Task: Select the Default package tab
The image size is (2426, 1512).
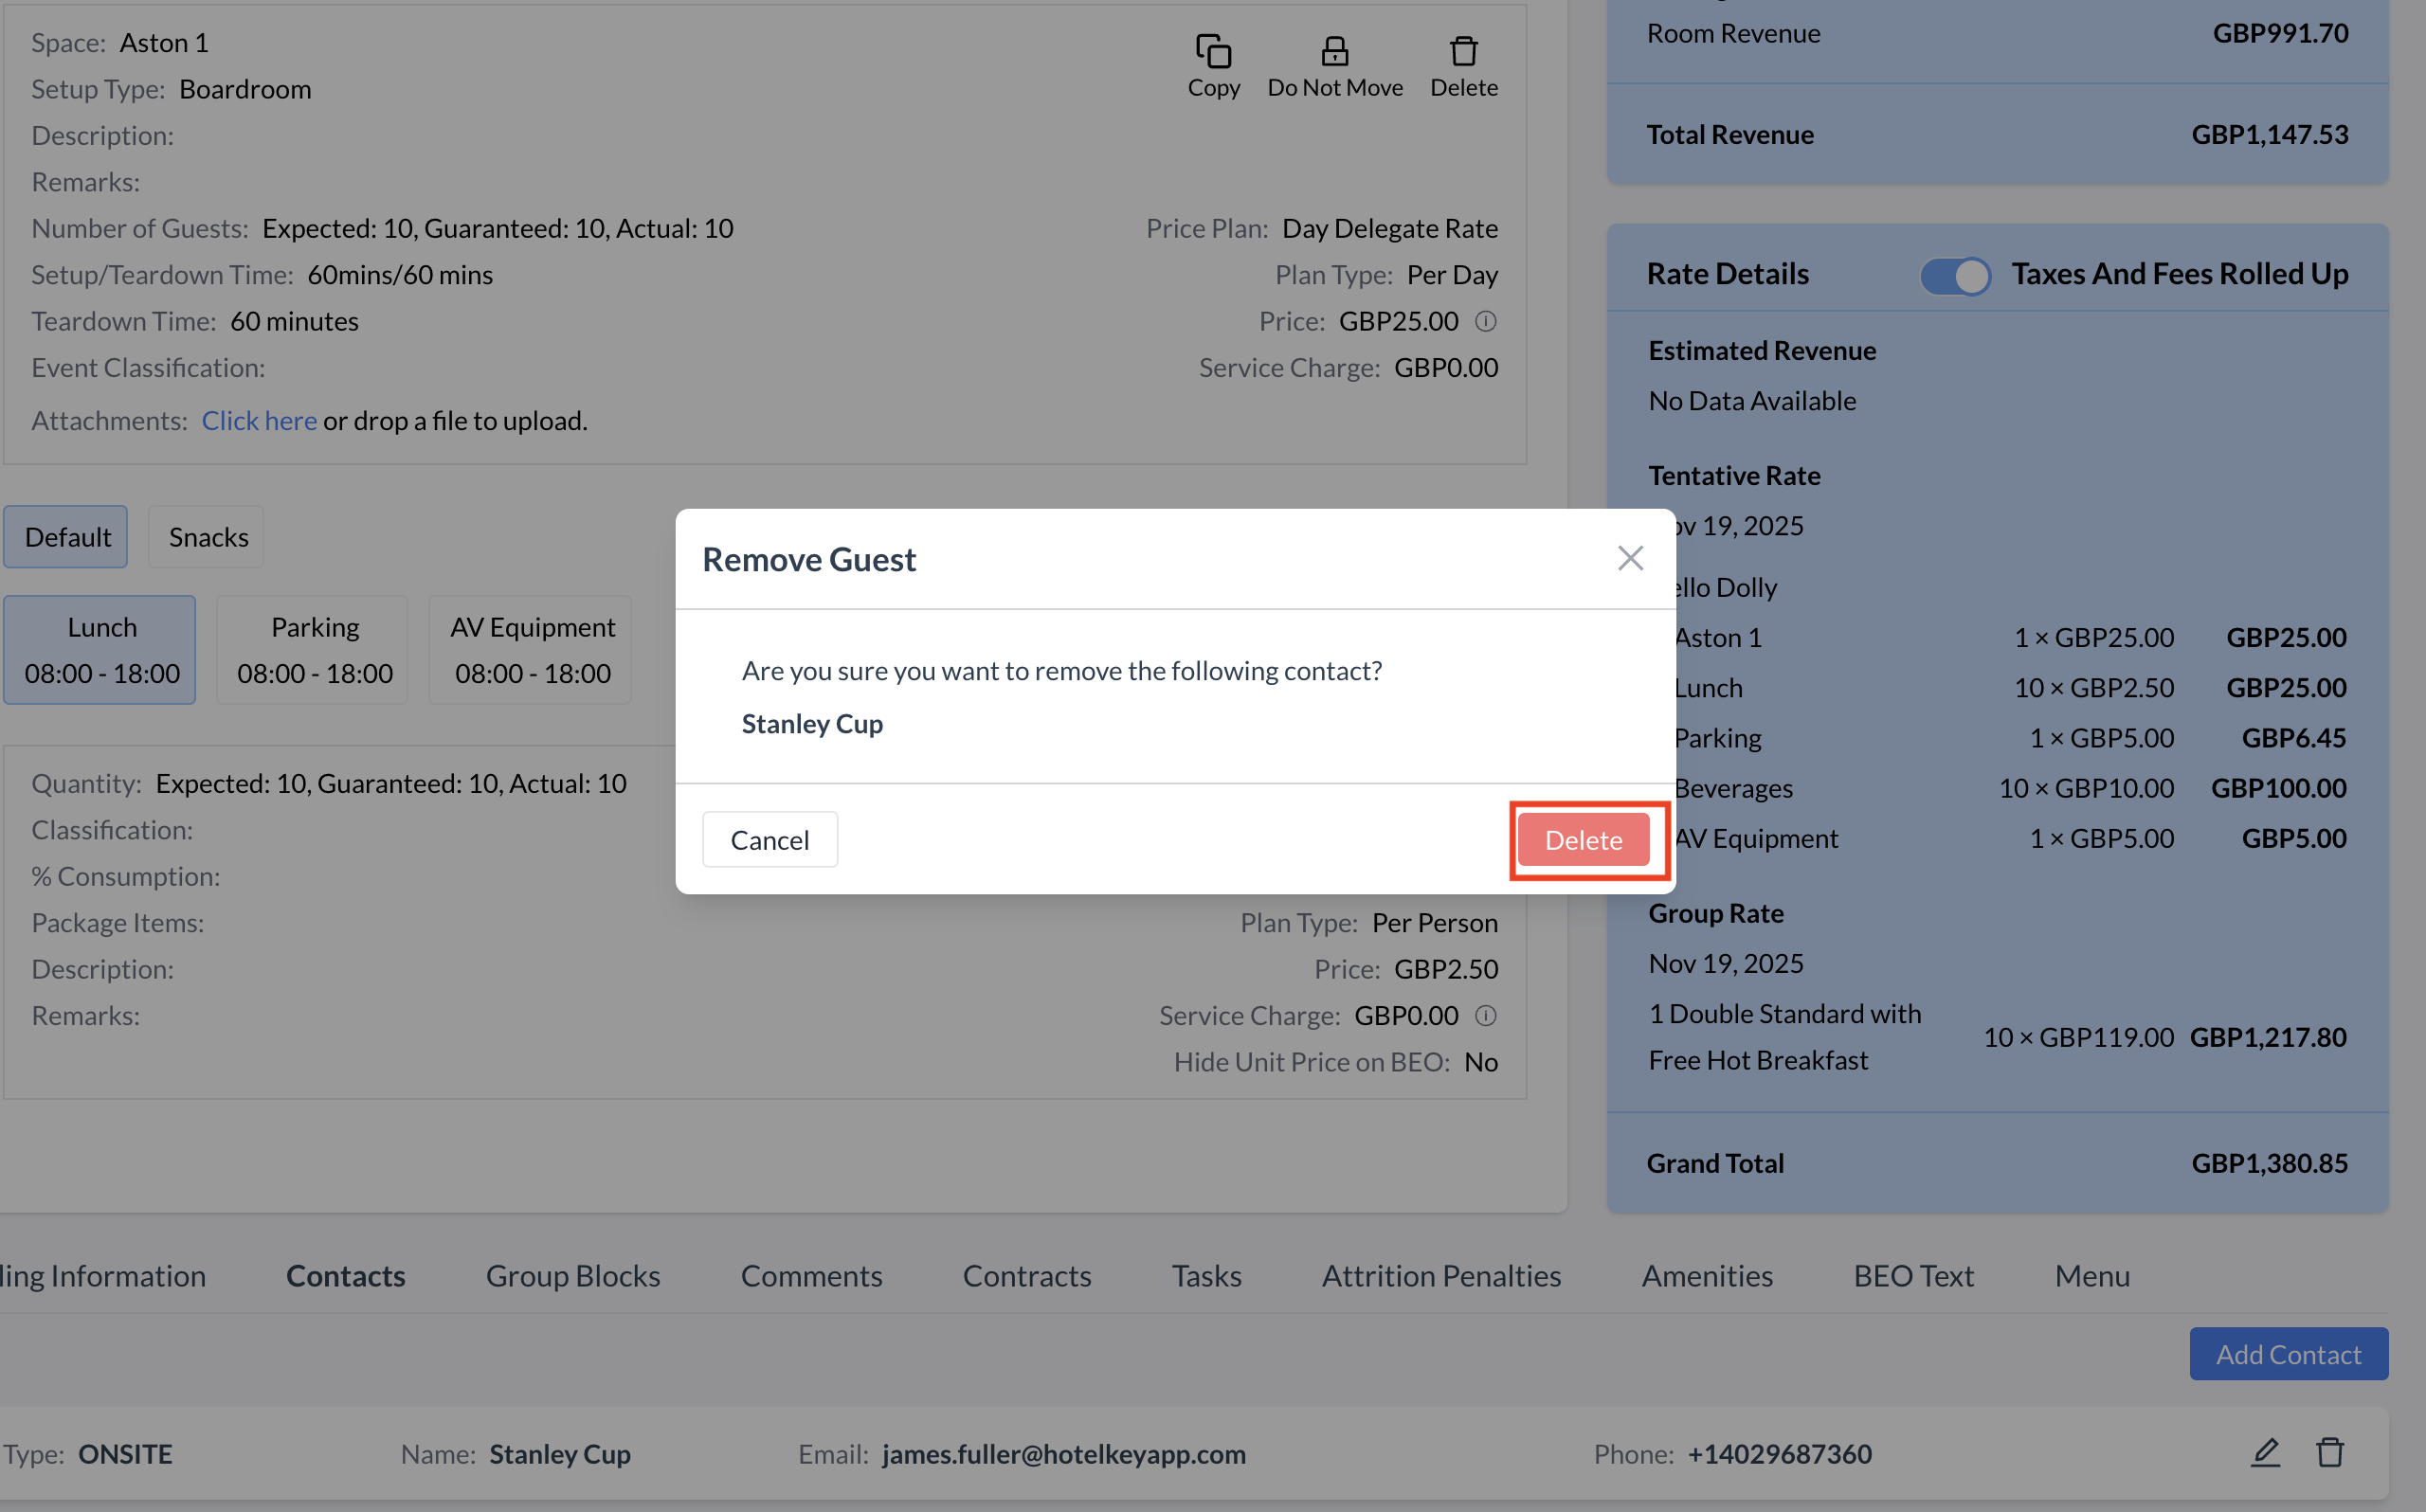Action: [67, 538]
